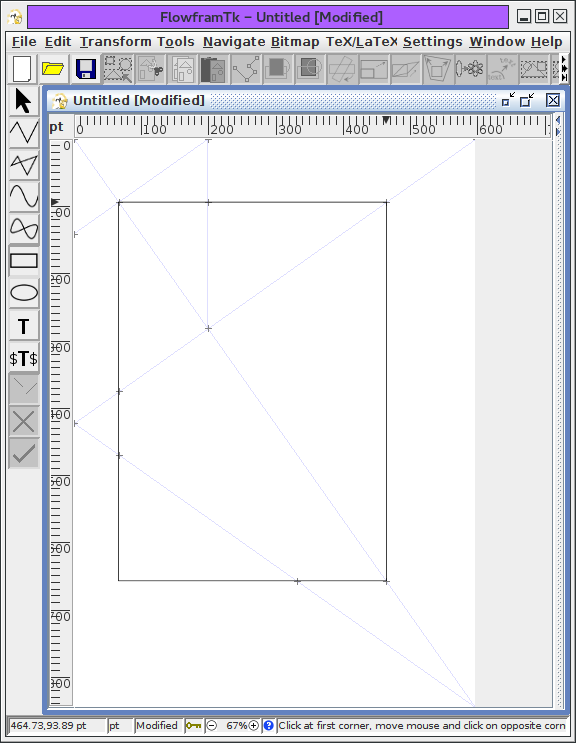Click the Shear toolbar icon

click(x=406, y=69)
